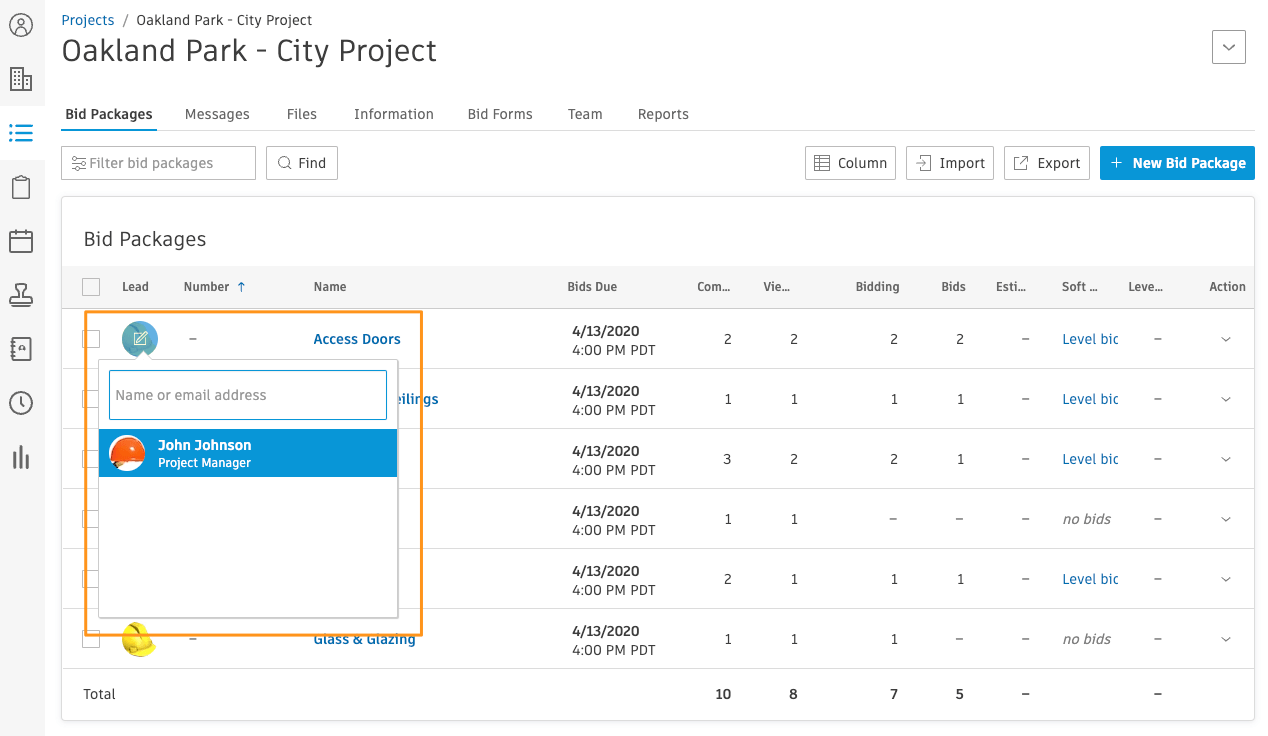This screenshot has height=736, width=1268.
Task: Open the clipboard icon in the sidebar
Action: click(x=22, y=187)
